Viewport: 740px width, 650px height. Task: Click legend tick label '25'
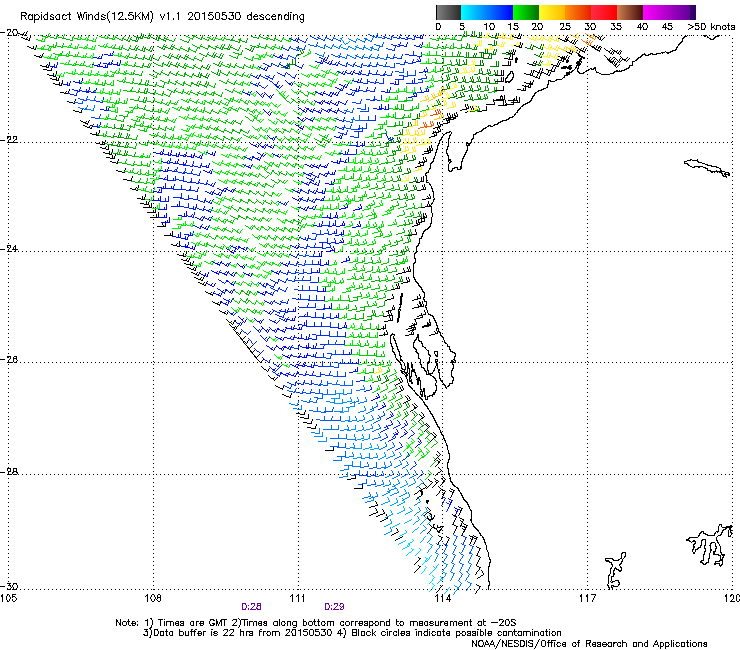(564, 27)
